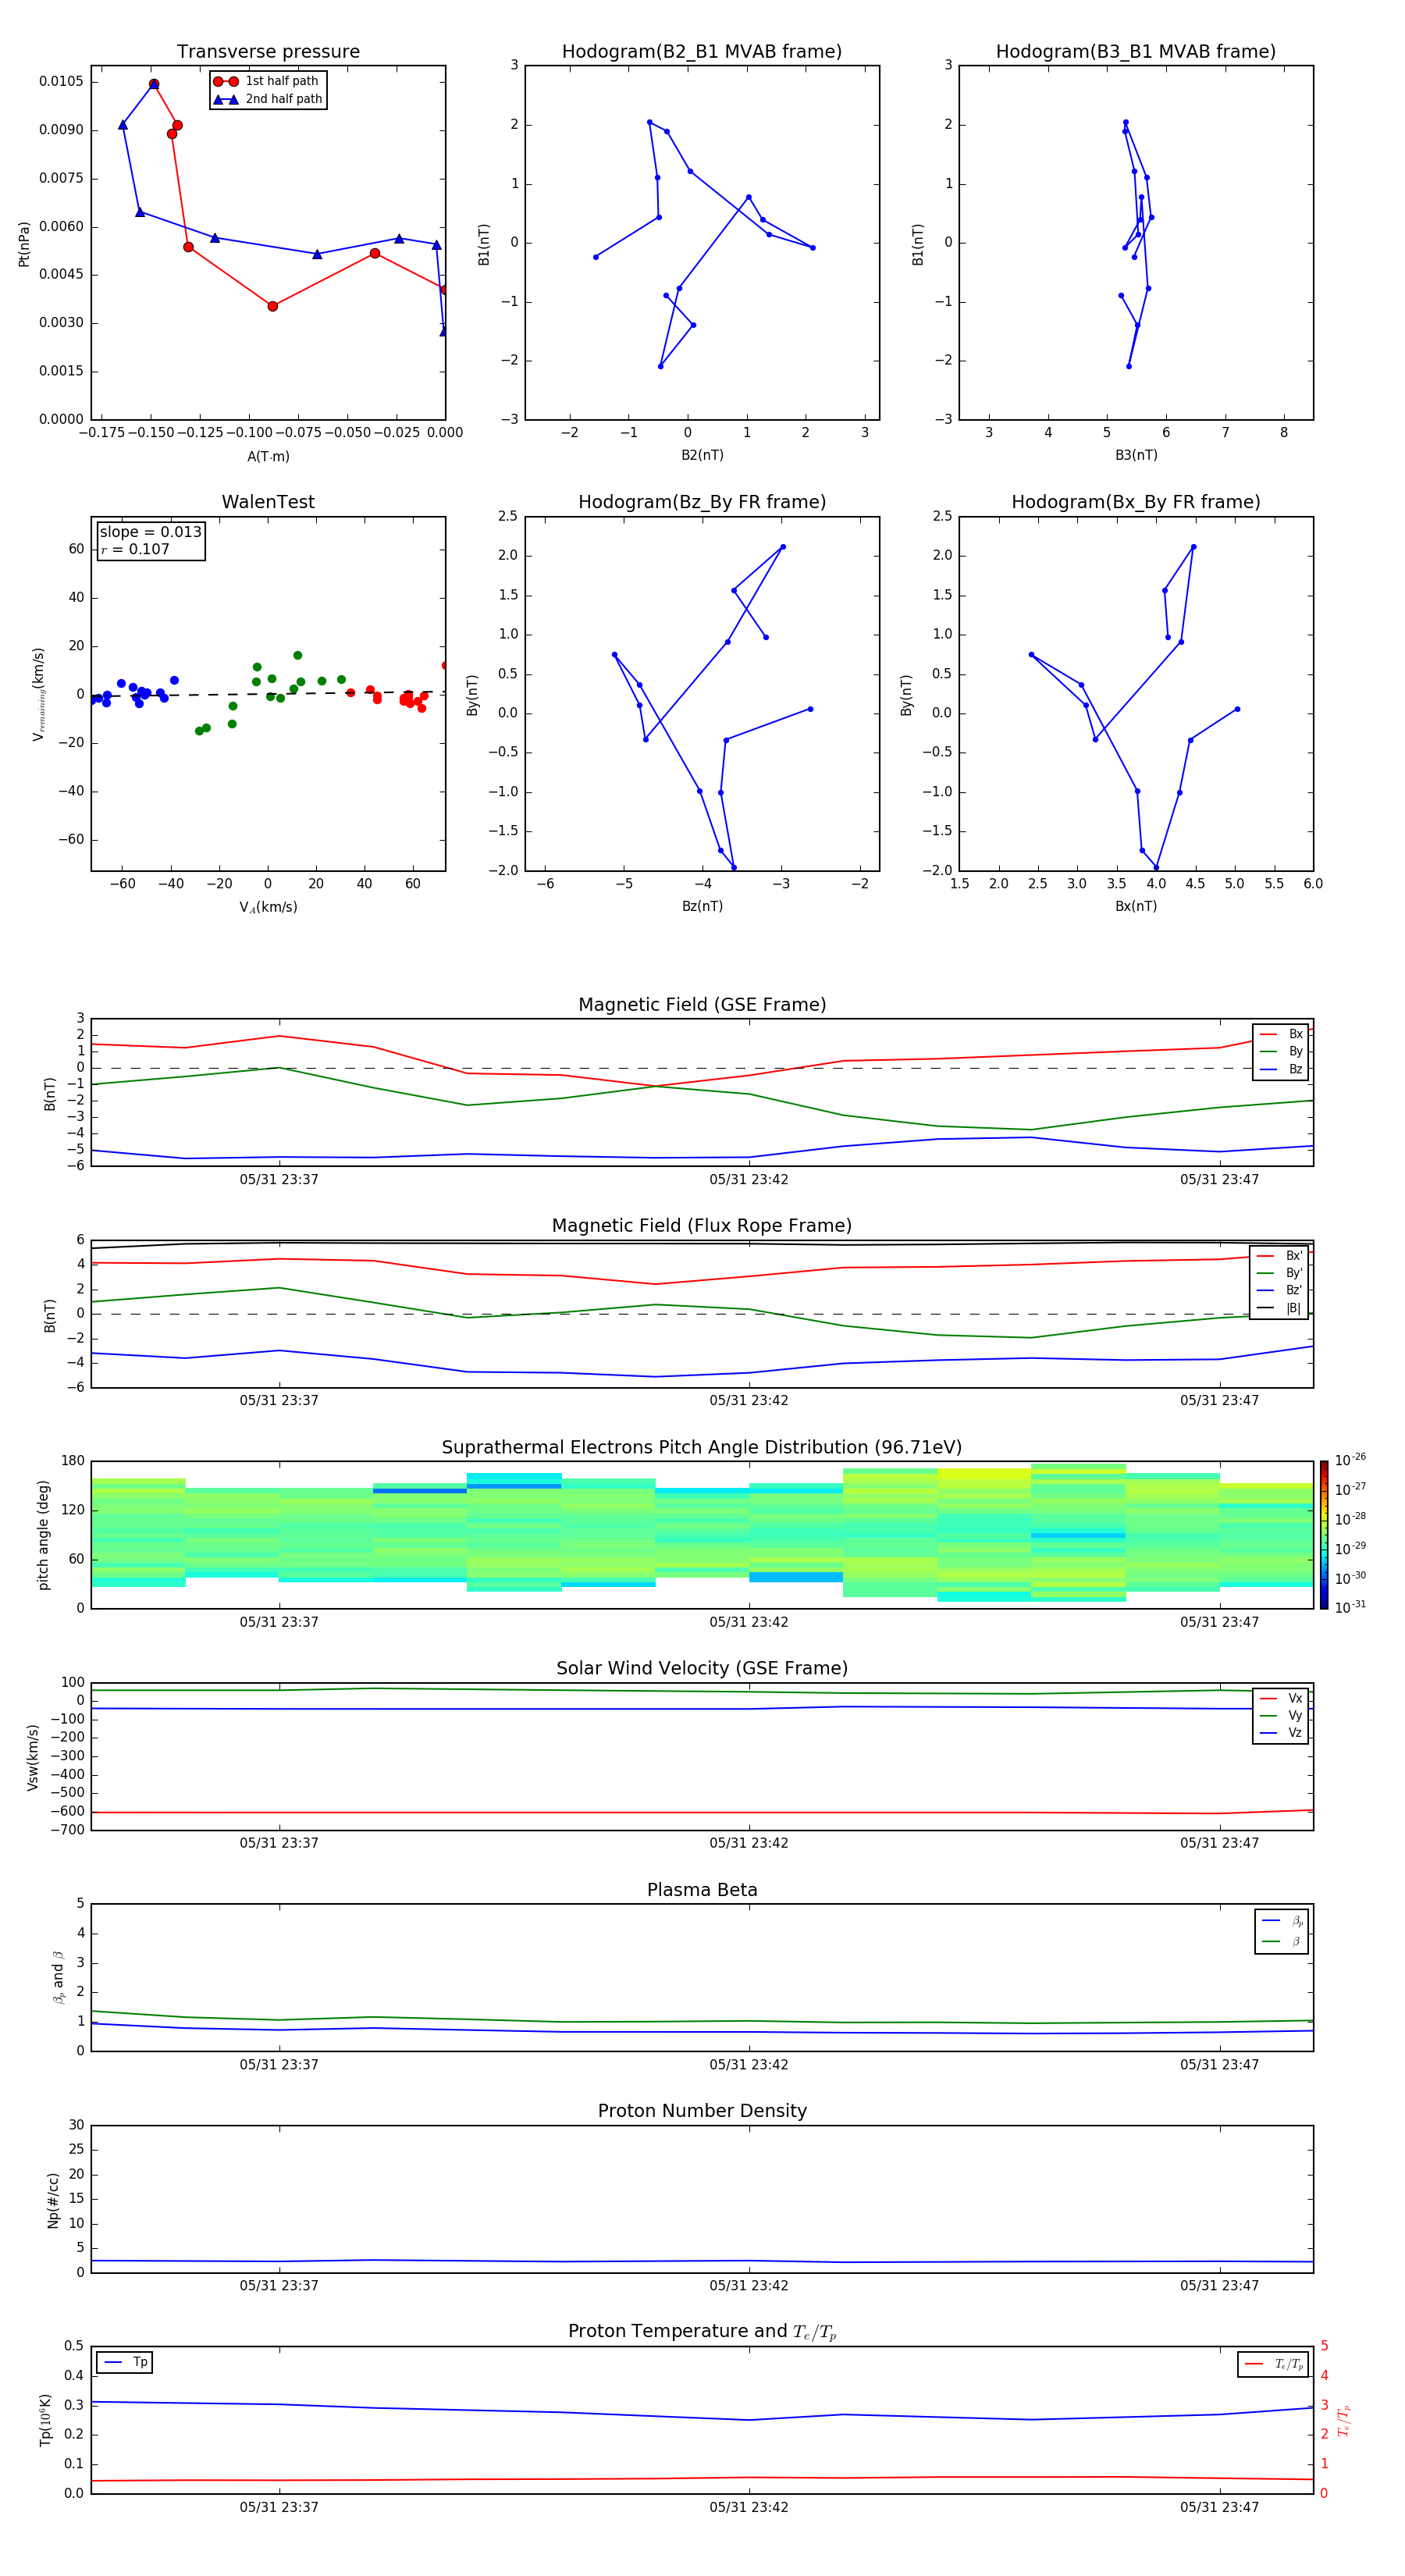Click the '|B|' legend entry in Flux Rope plot

coord(1279,1308)
